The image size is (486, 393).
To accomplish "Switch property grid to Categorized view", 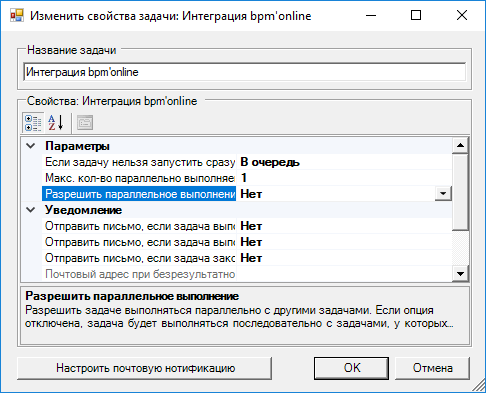I will pyautogui.click(x=33, y=122).
